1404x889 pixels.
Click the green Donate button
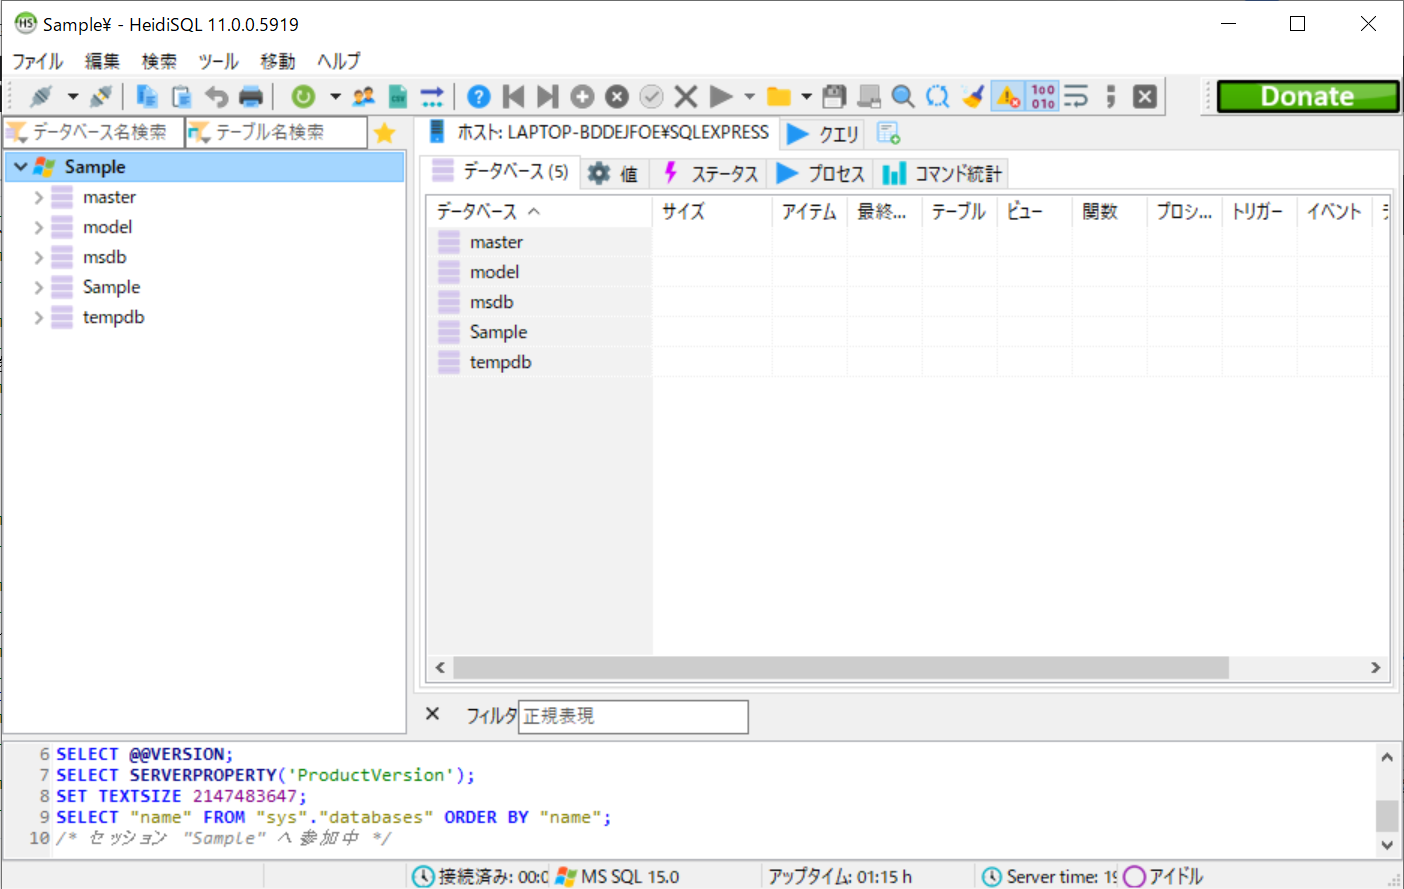1308,96
